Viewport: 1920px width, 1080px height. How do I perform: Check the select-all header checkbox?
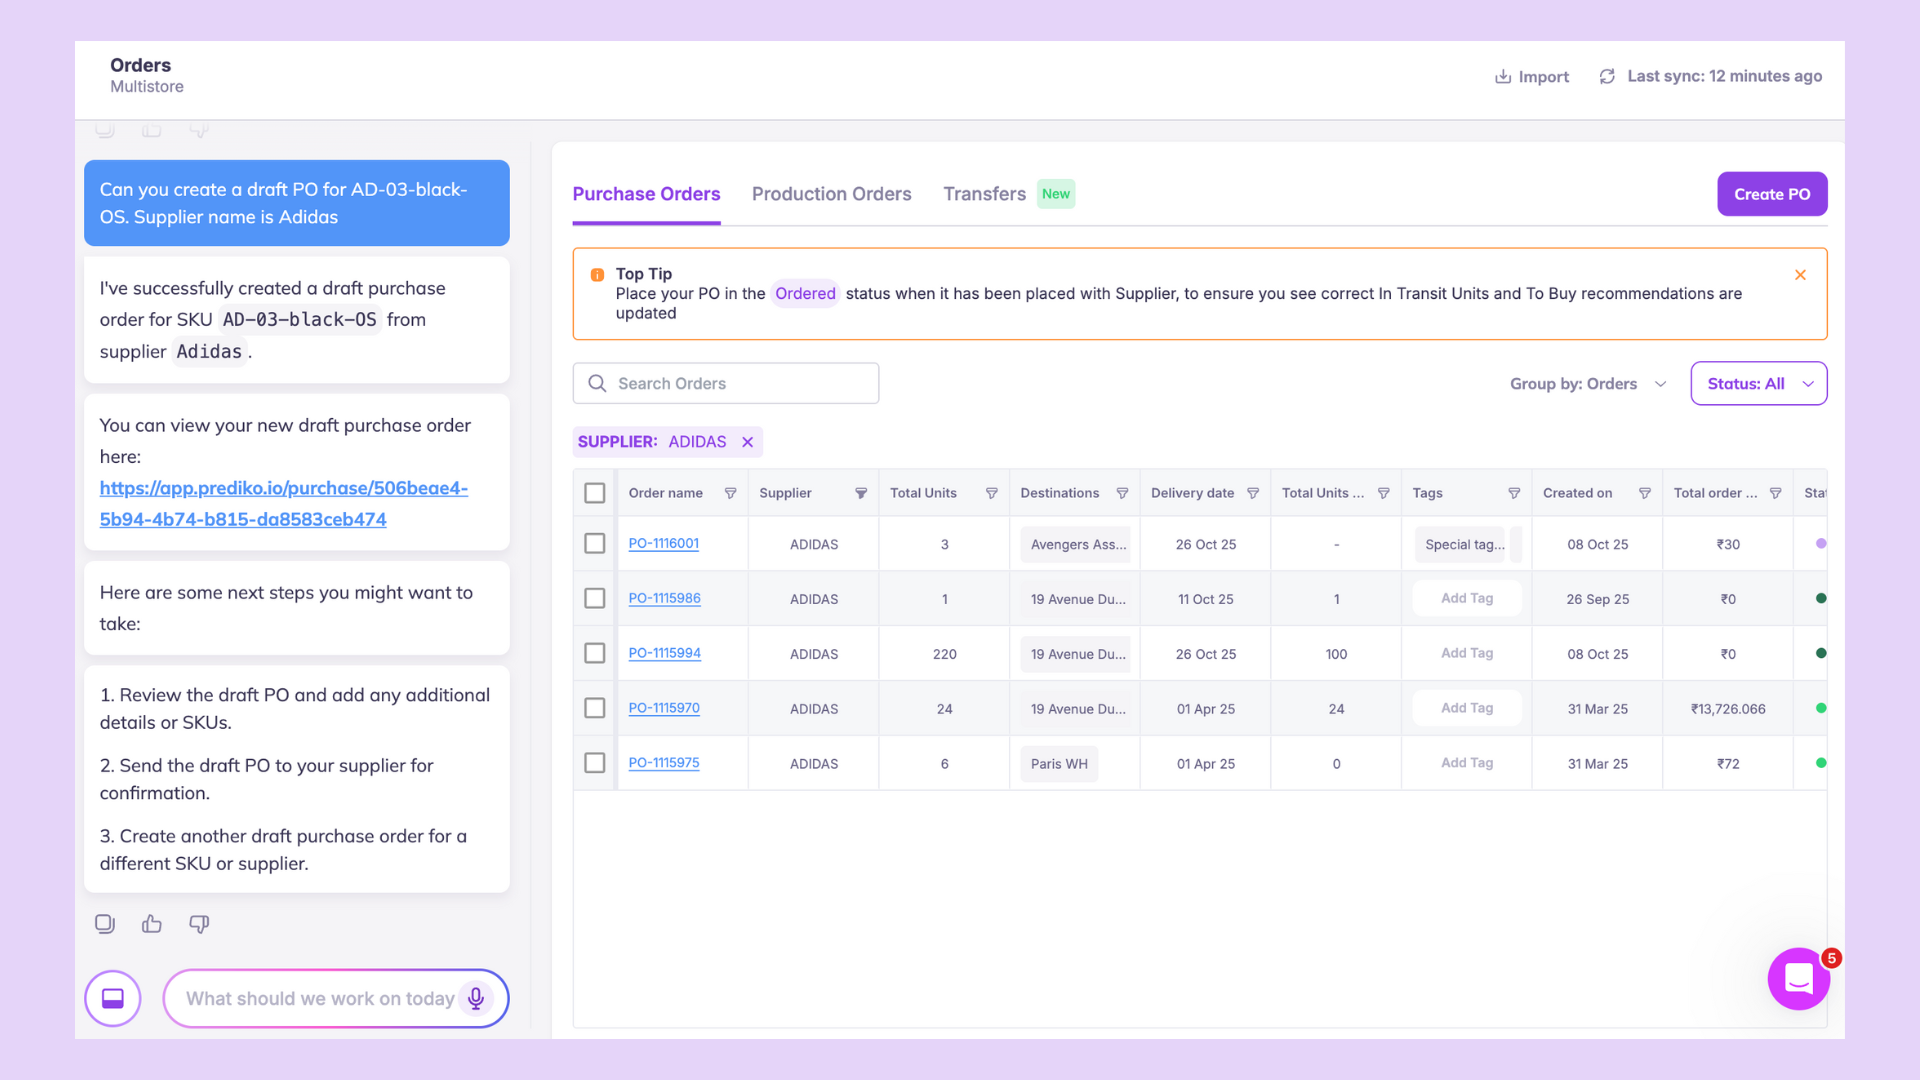tap(595, 493)
